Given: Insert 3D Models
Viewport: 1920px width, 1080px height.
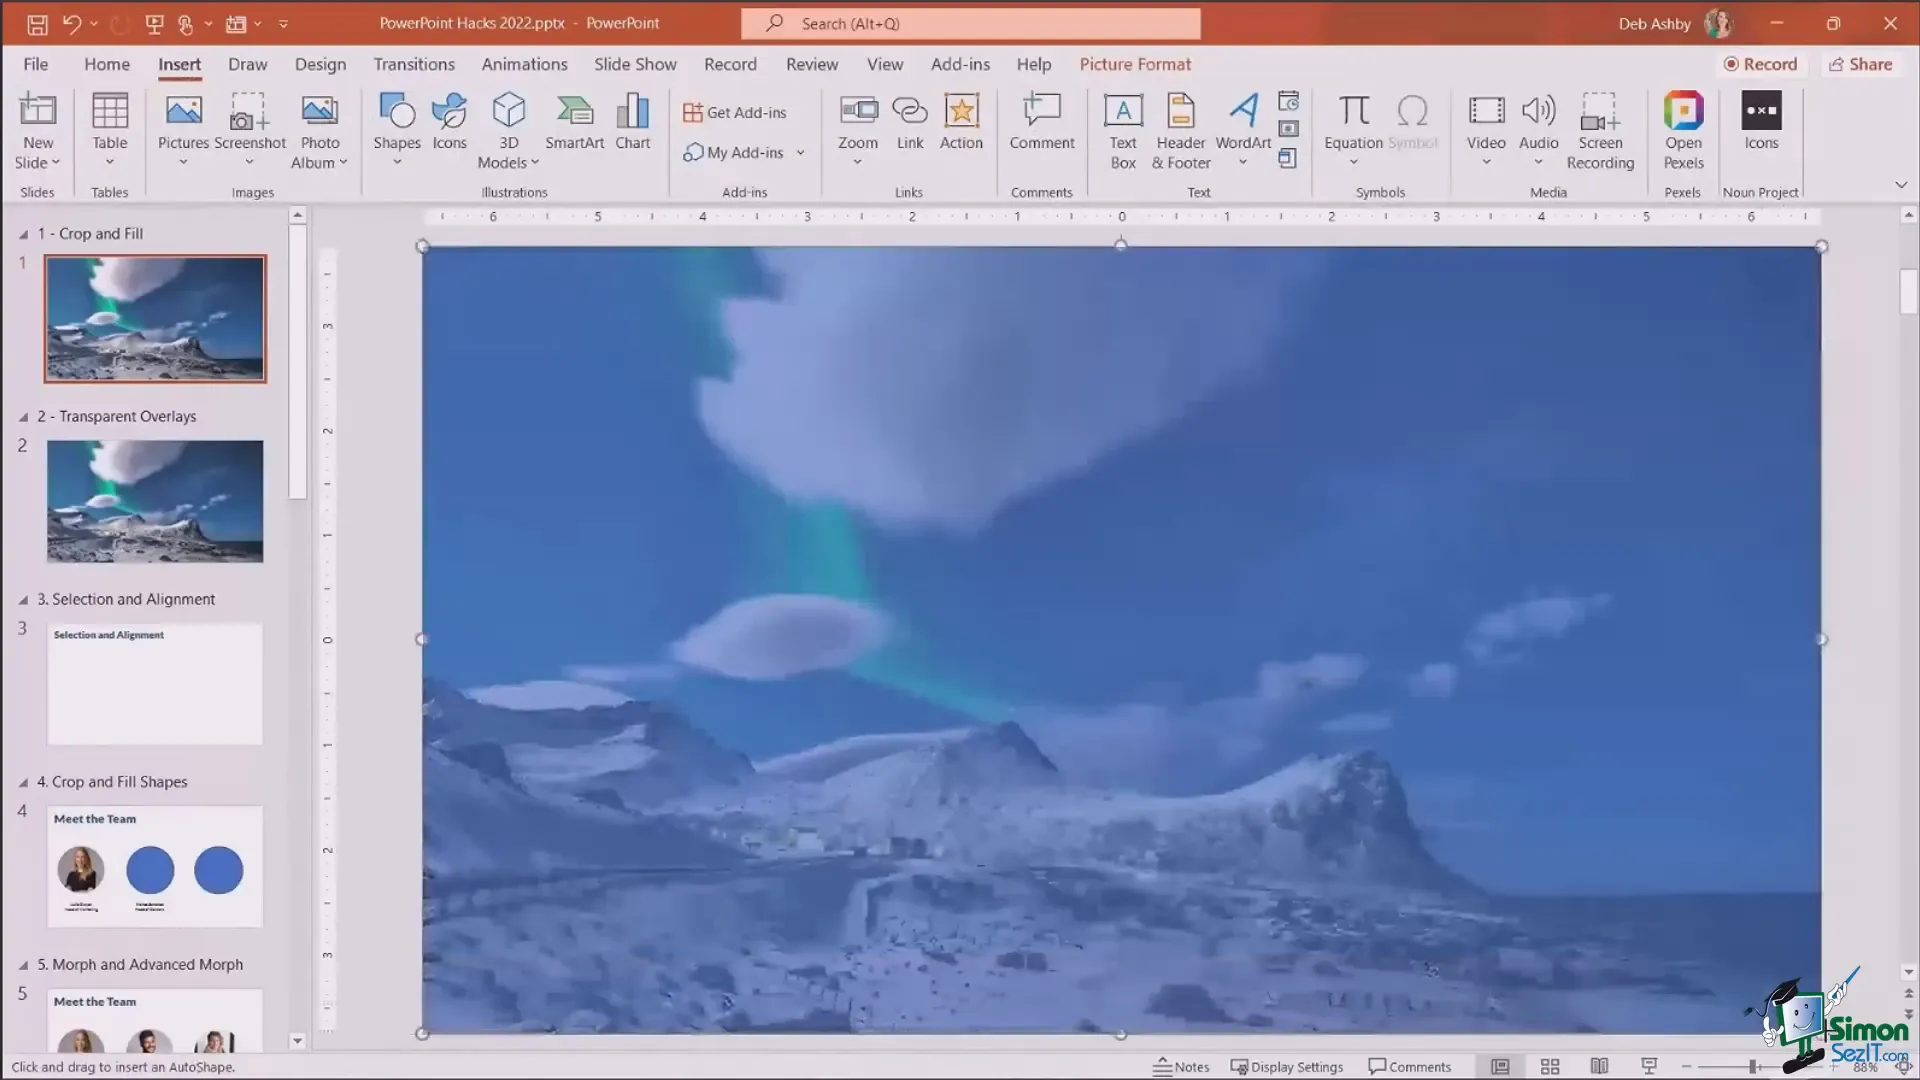Looking at the screenshot, I should click(x=508, y=130).
